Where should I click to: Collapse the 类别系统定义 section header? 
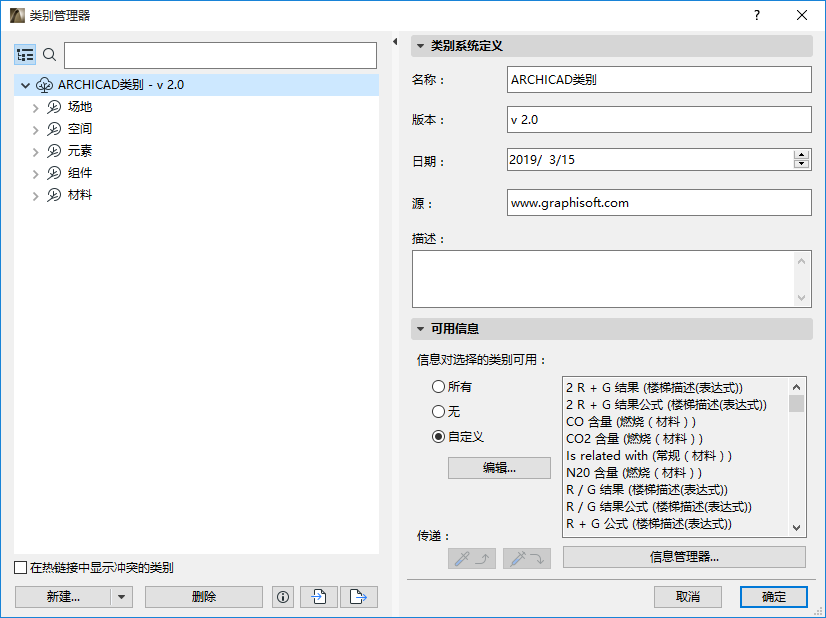click(x=420, y=46)
